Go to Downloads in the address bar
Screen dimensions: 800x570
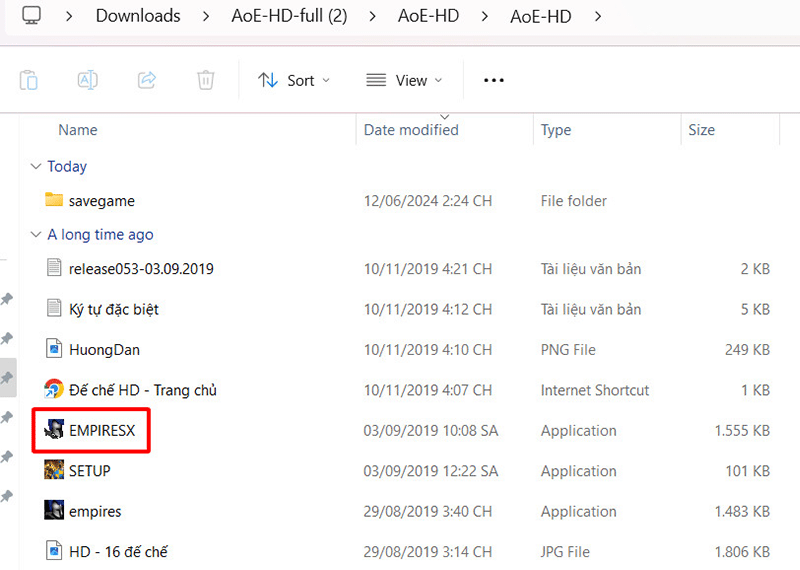point(138,16)
